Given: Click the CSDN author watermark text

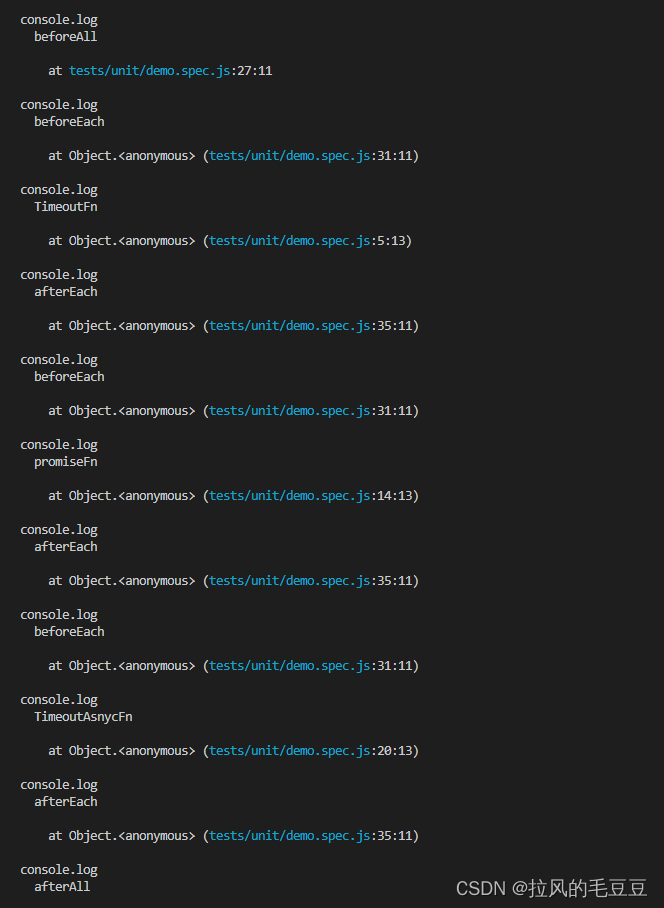Looking at the screenshot, I should pos(551,888).
